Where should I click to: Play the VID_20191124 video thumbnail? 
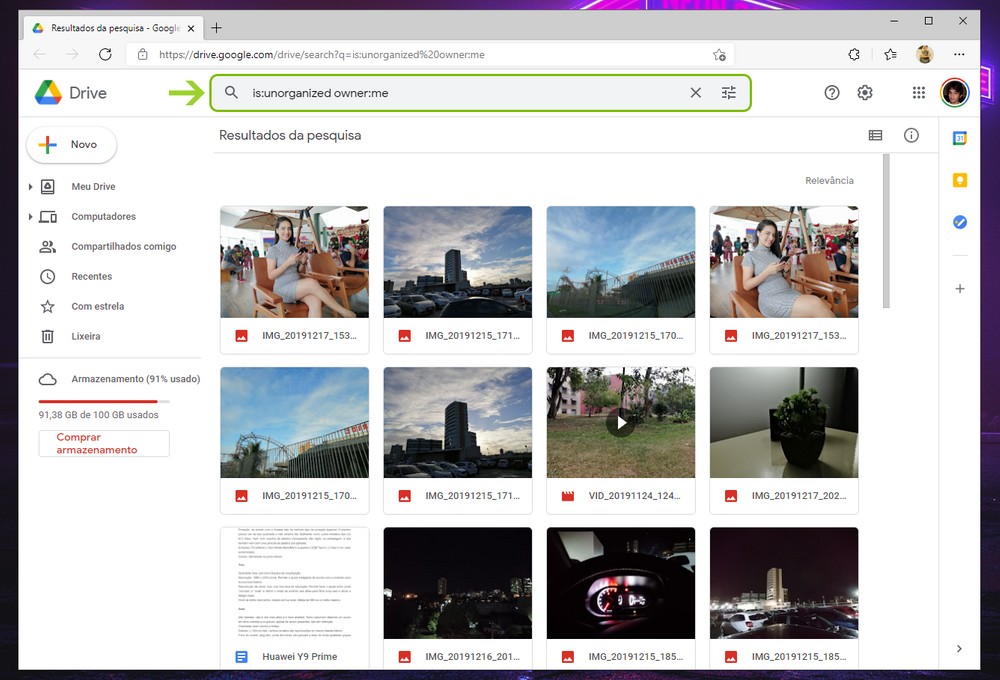tap(621, 422)
